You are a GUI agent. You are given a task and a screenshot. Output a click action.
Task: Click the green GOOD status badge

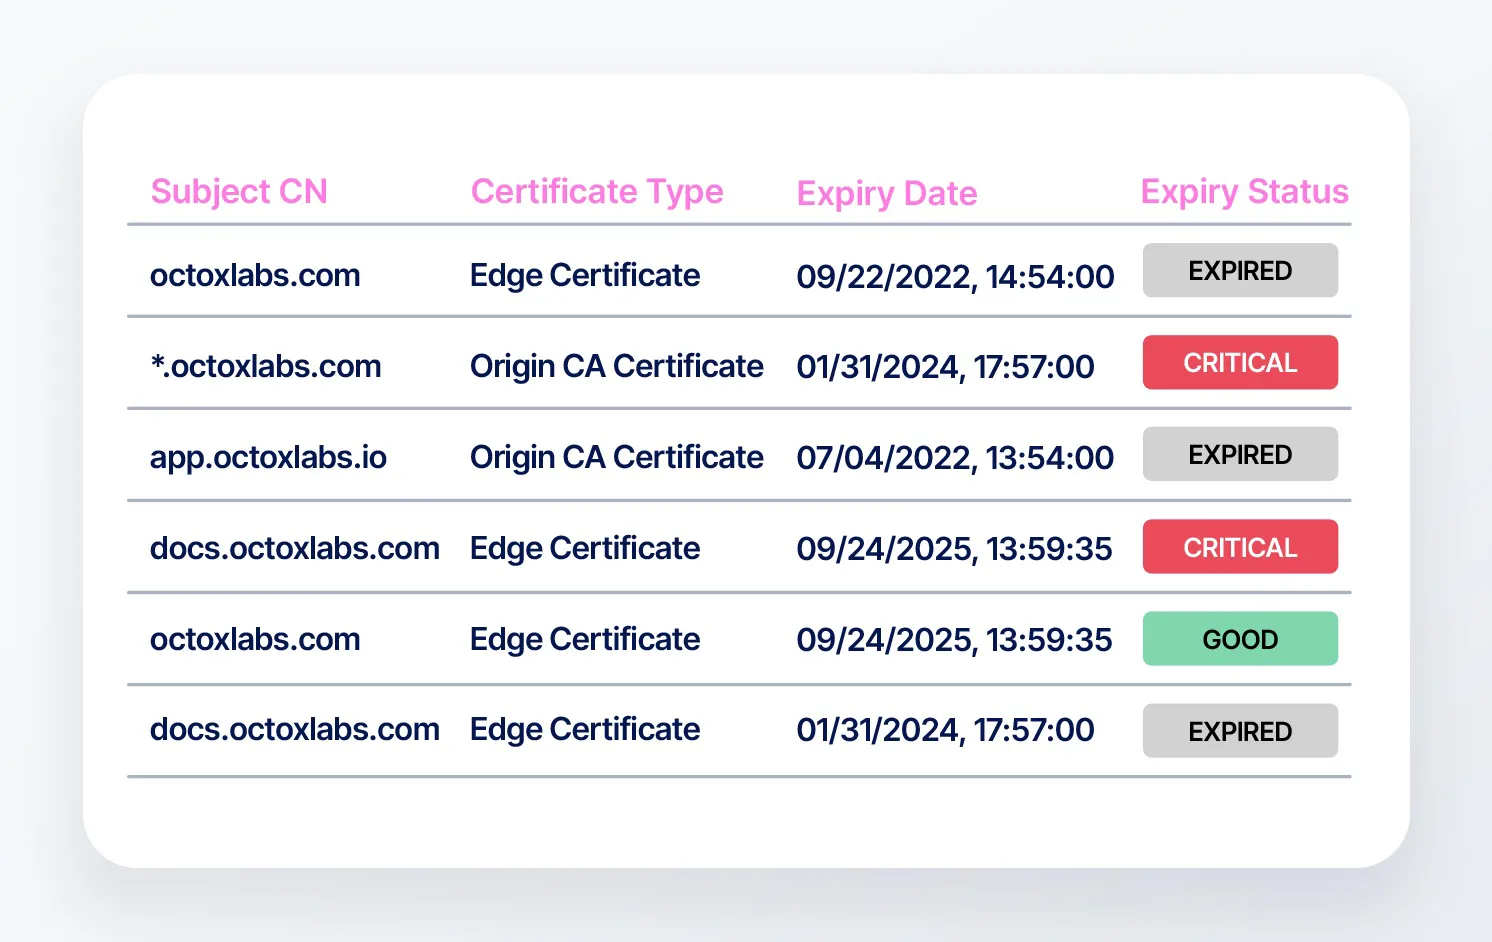tap(1240, 638)
